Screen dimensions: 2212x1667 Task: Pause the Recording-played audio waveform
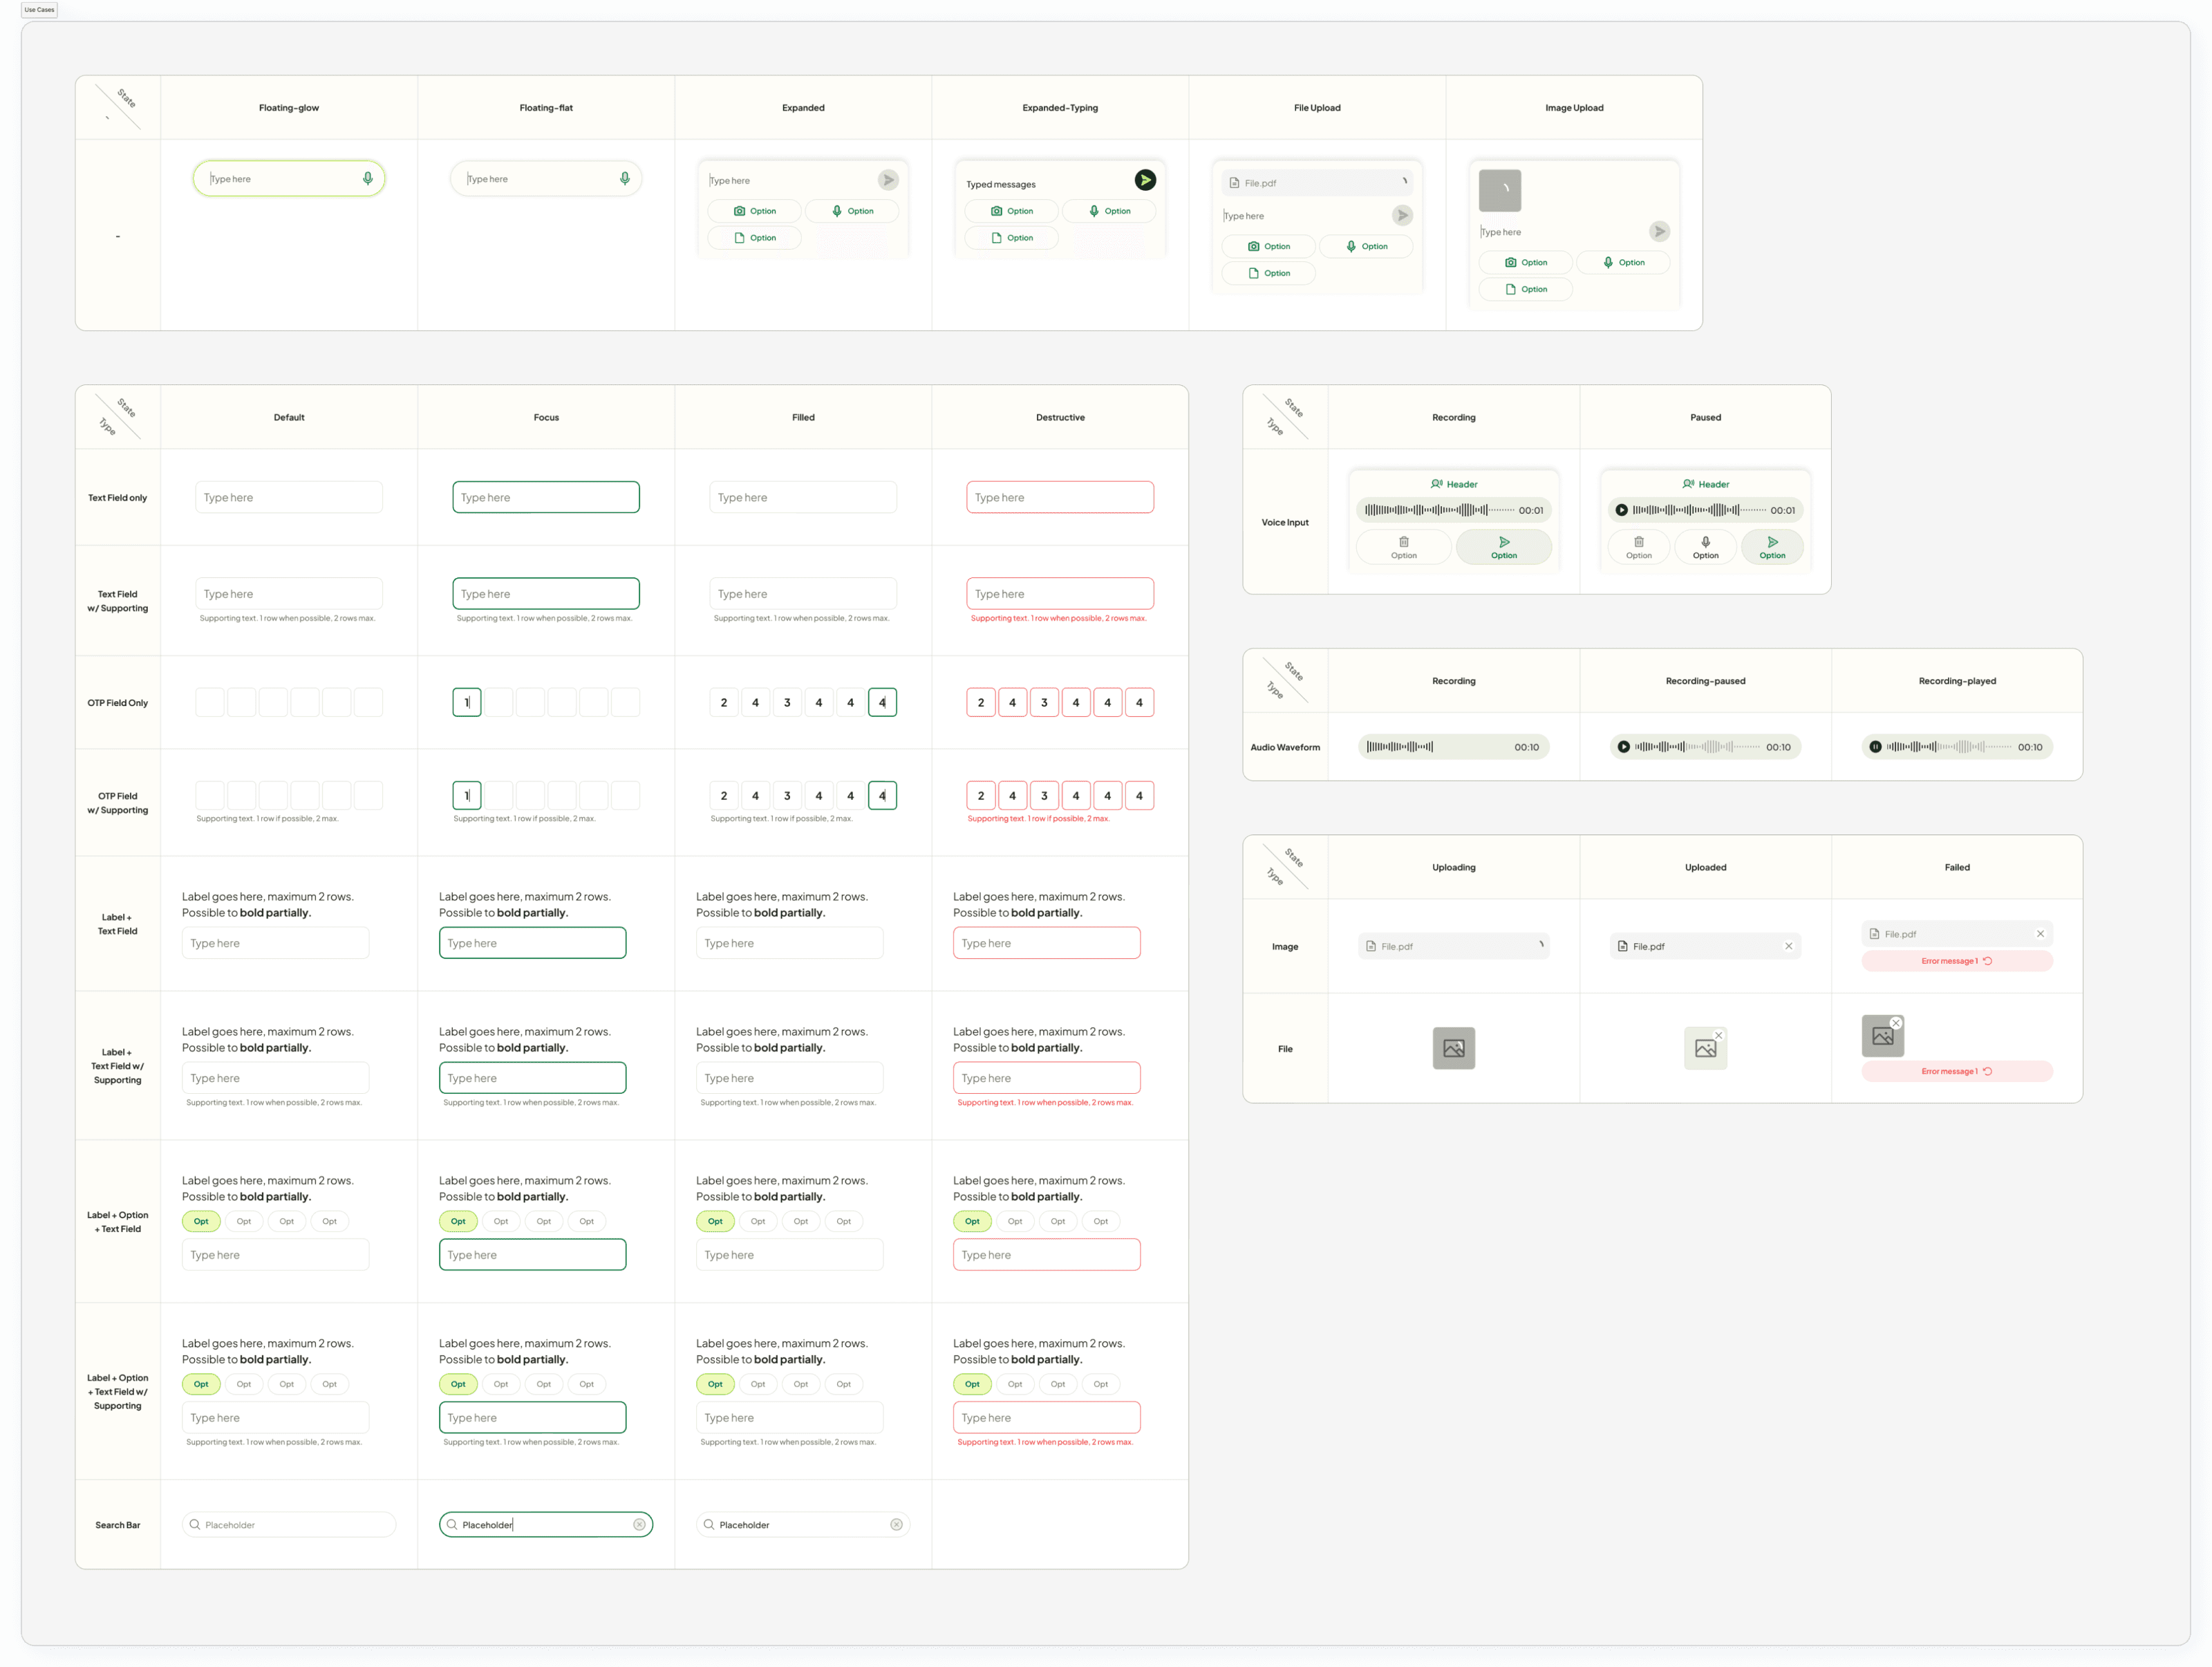(x=1875, y=747)
